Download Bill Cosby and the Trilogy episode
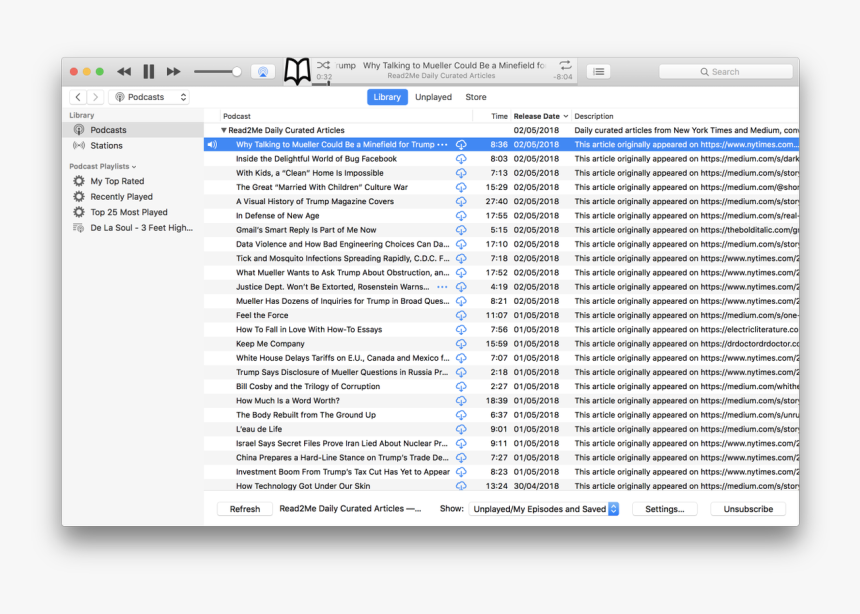Viewport: 860px width, 614px height. click(461, 387)
